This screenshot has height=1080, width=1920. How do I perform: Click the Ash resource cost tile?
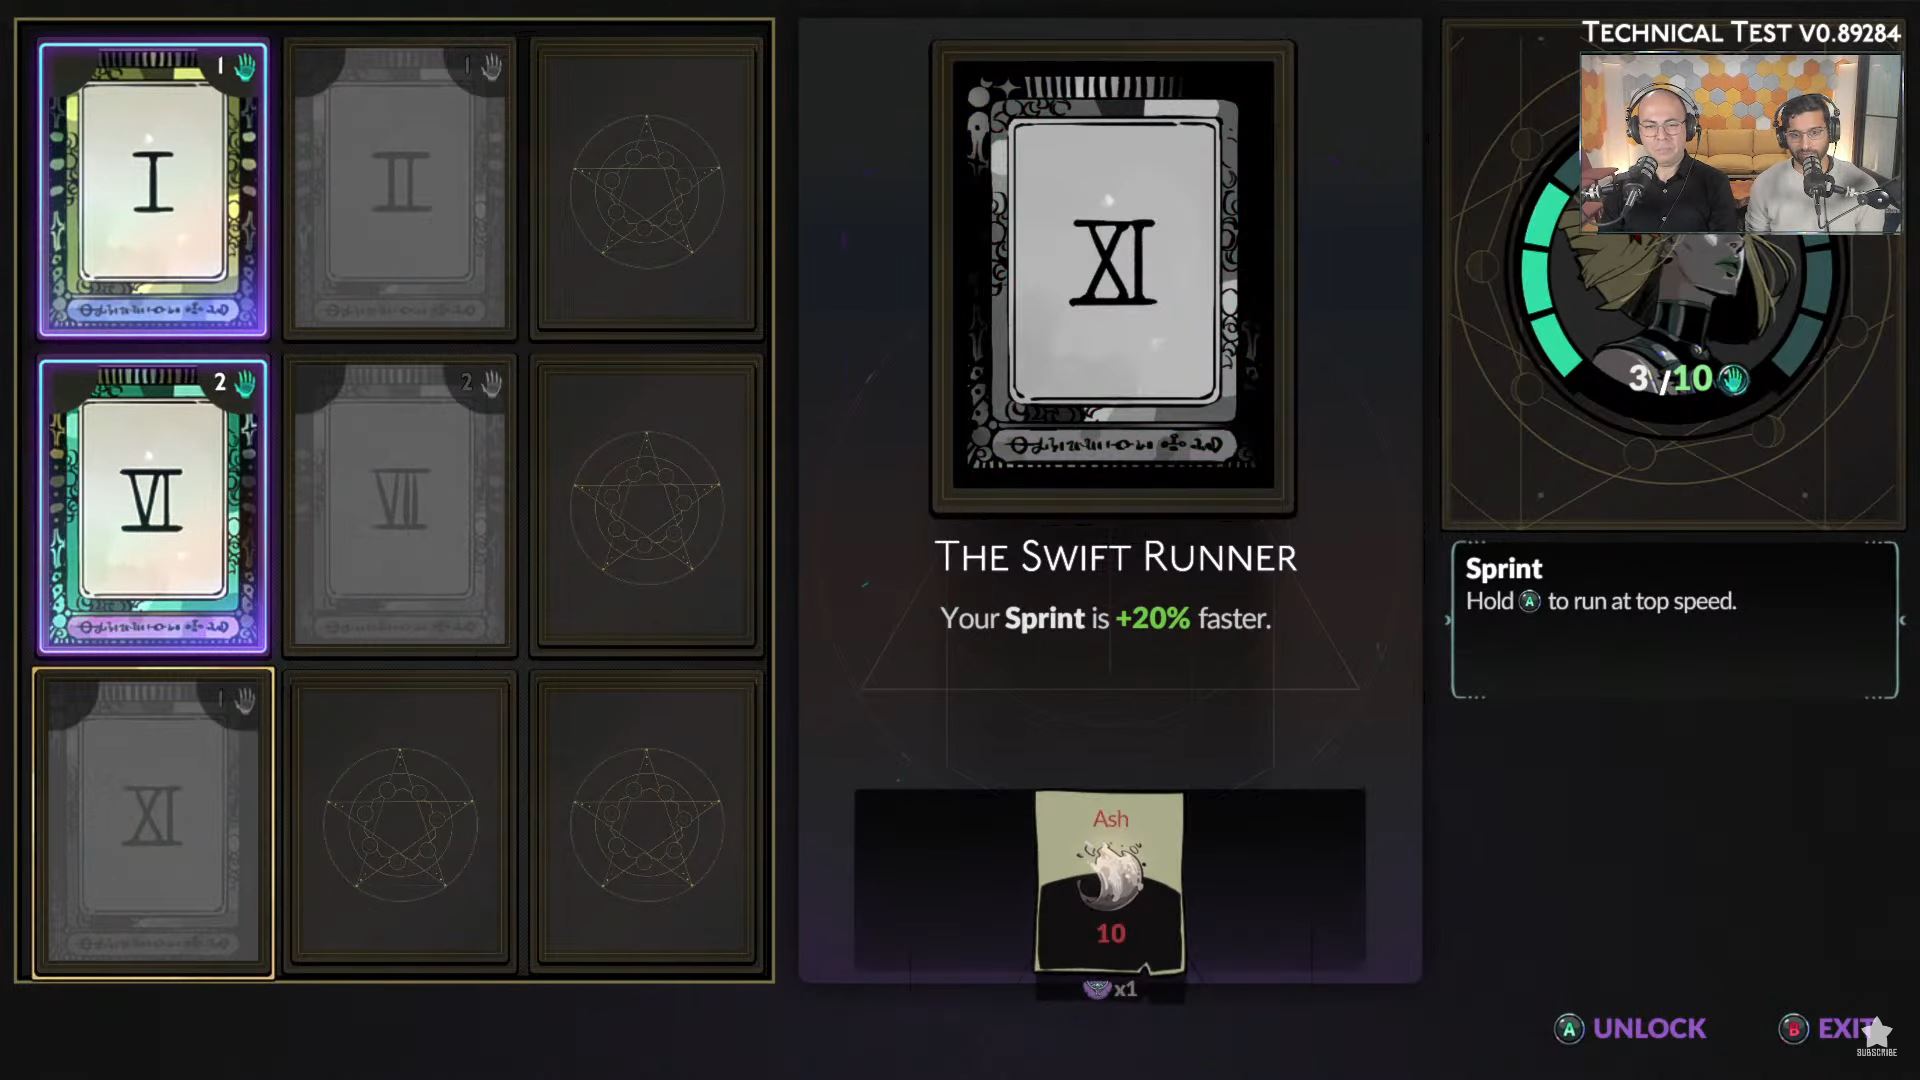pyautogui.click(x=1110, y=882)
